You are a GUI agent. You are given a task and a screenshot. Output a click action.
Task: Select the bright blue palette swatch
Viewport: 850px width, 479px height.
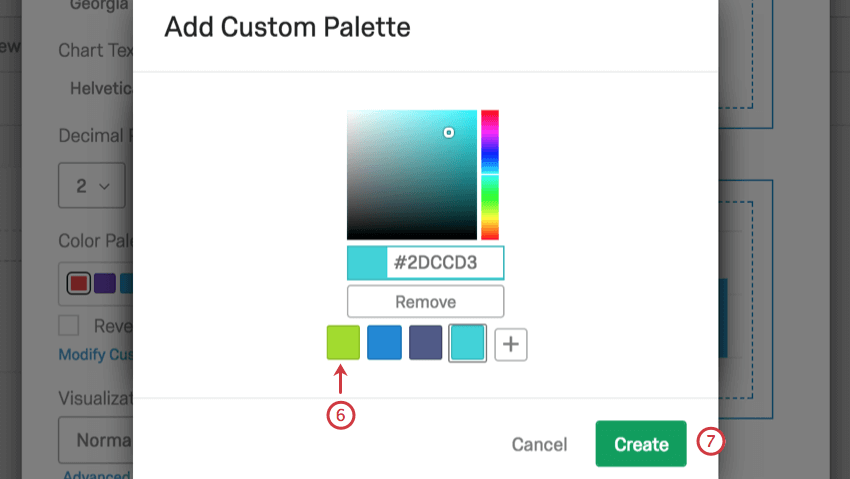pyautogui.click(x=384, y=343)
